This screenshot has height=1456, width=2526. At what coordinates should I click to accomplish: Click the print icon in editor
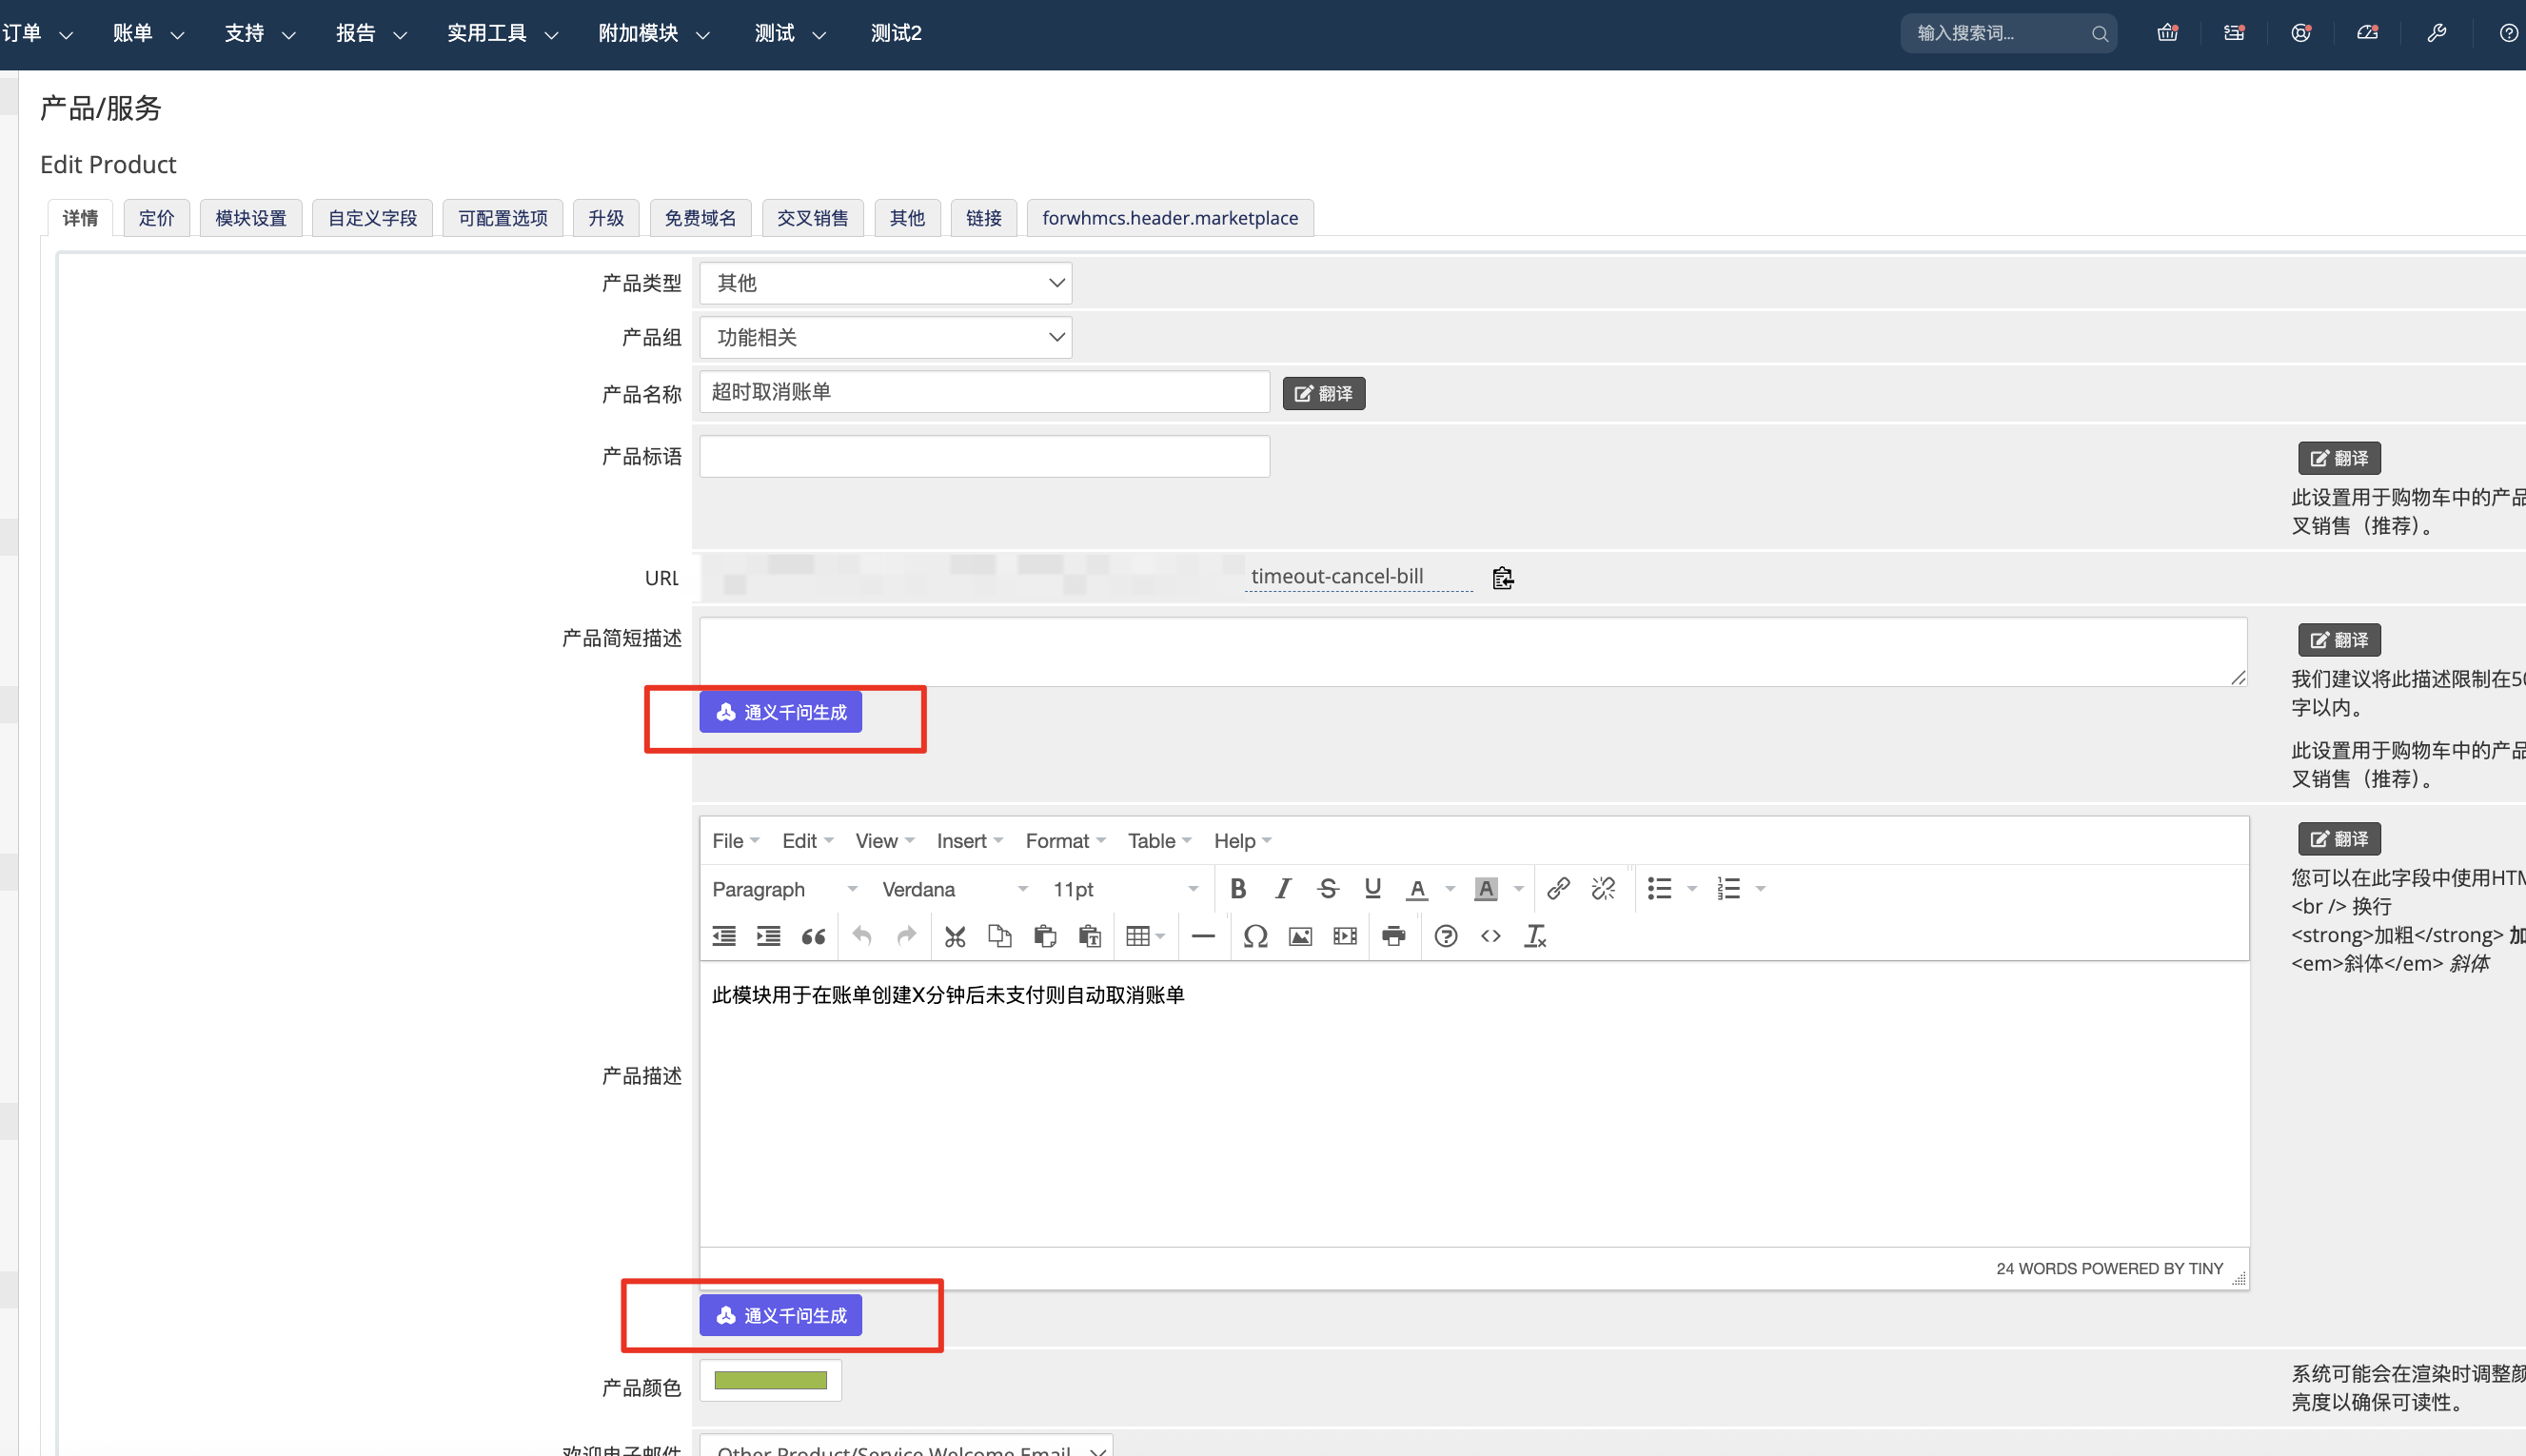[x=1393, y=937]
